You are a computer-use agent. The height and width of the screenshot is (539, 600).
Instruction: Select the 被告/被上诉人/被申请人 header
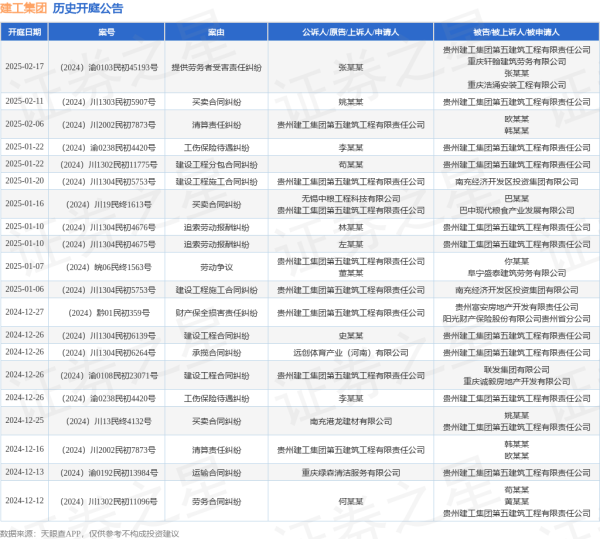pos(517,32)
